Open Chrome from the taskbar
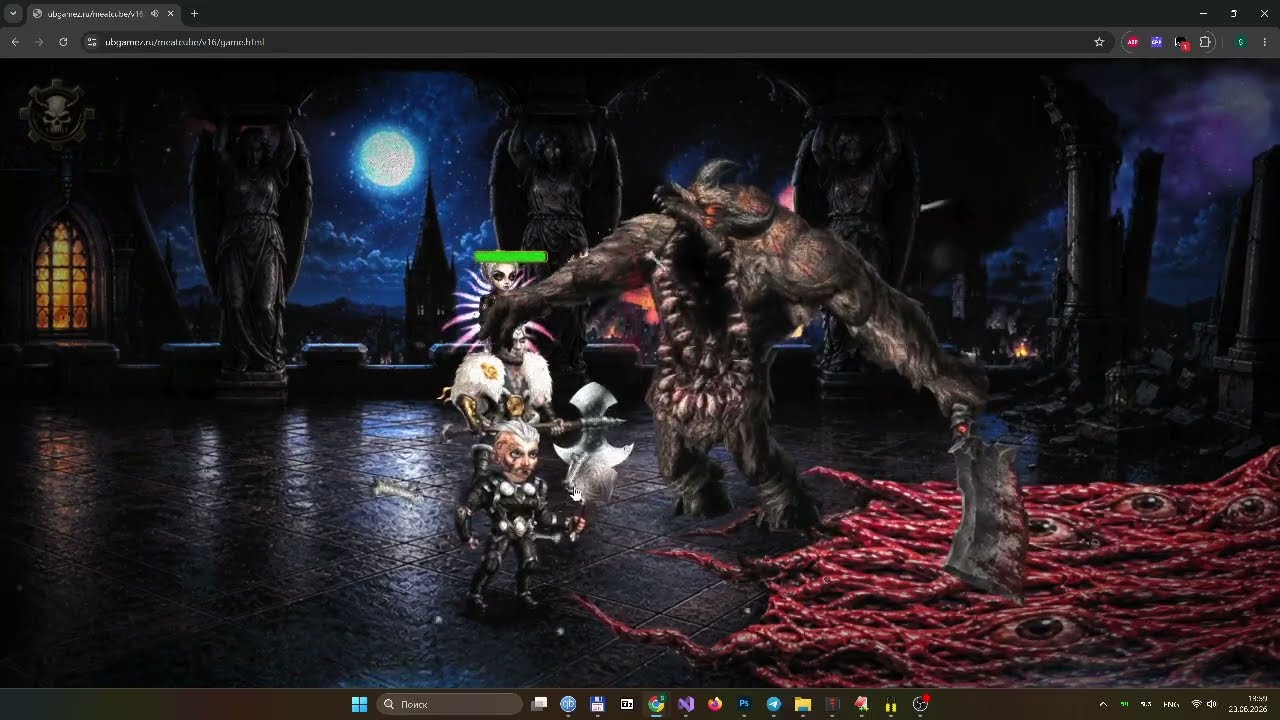1280x720 pixels. pos(656,704)
